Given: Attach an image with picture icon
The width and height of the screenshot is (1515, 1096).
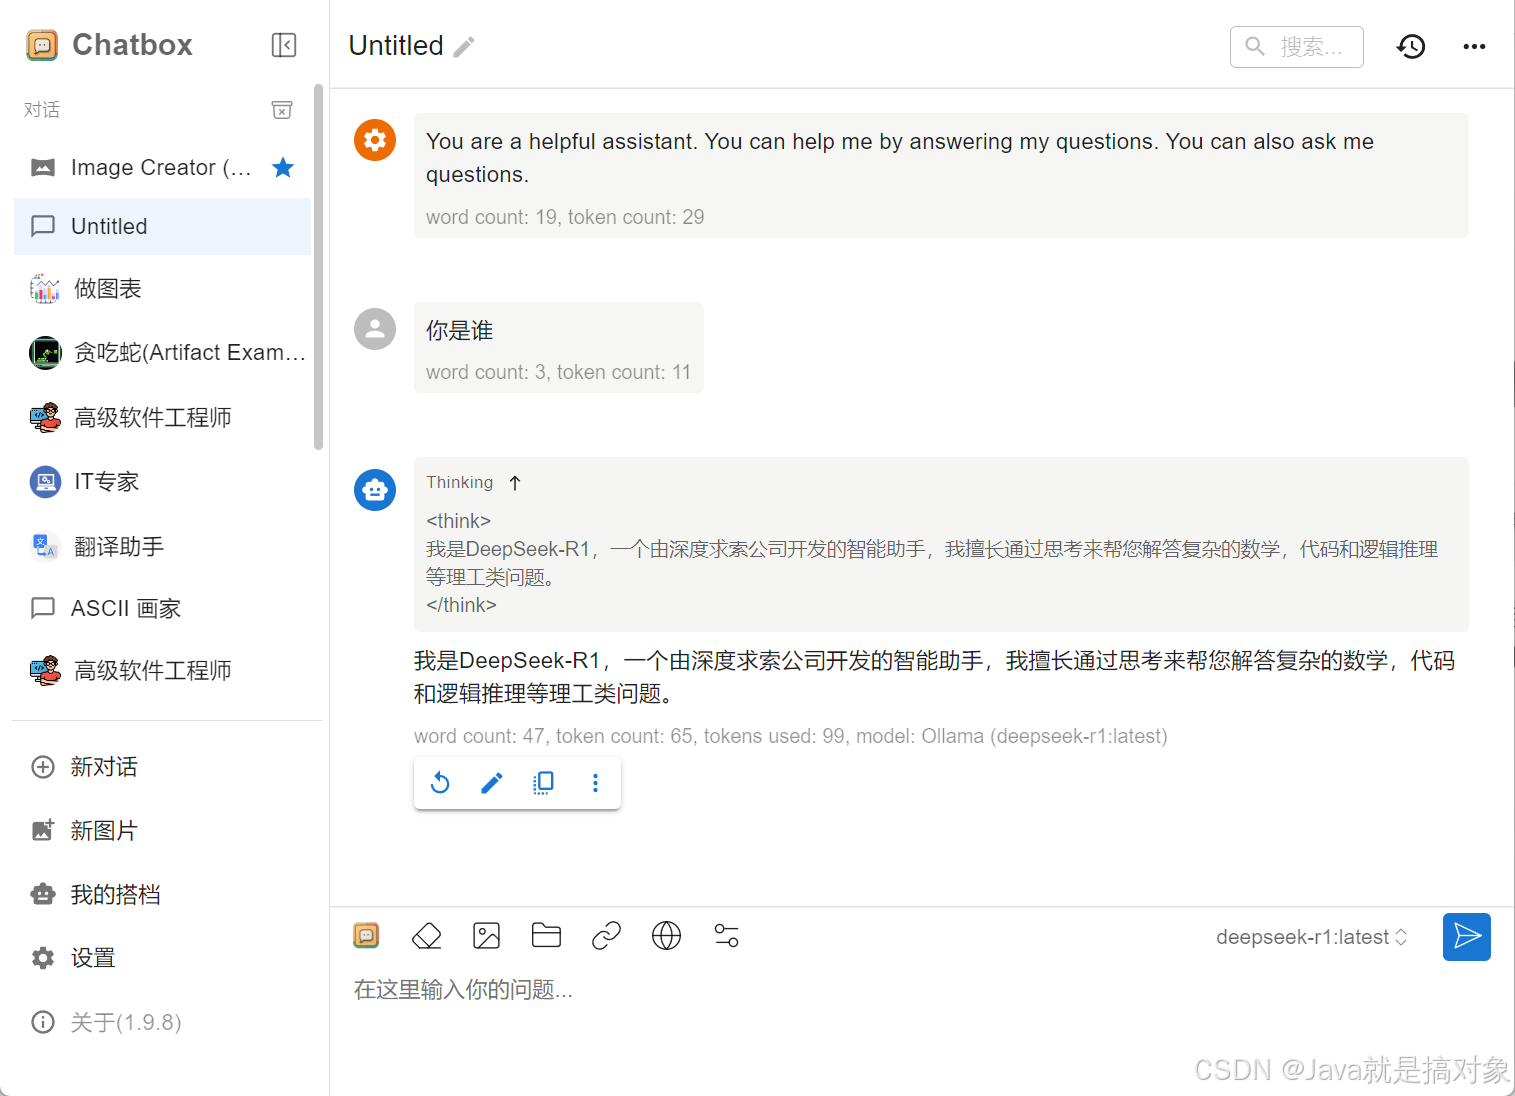Looking at the screenshot, I should 487,936.
